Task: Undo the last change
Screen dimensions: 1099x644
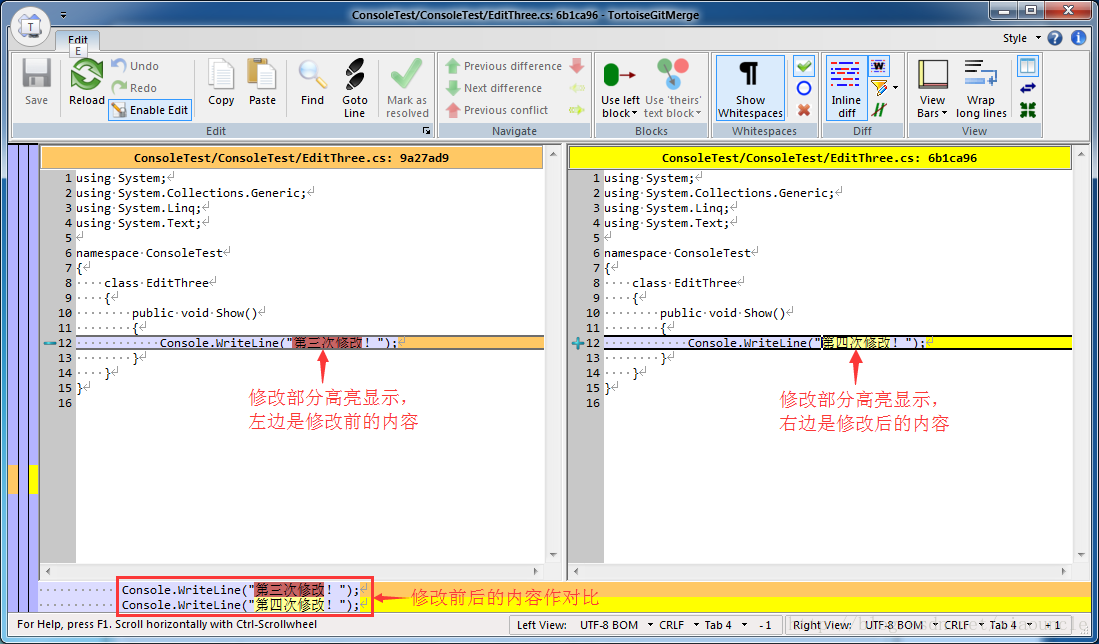Action: coord(135,66)
